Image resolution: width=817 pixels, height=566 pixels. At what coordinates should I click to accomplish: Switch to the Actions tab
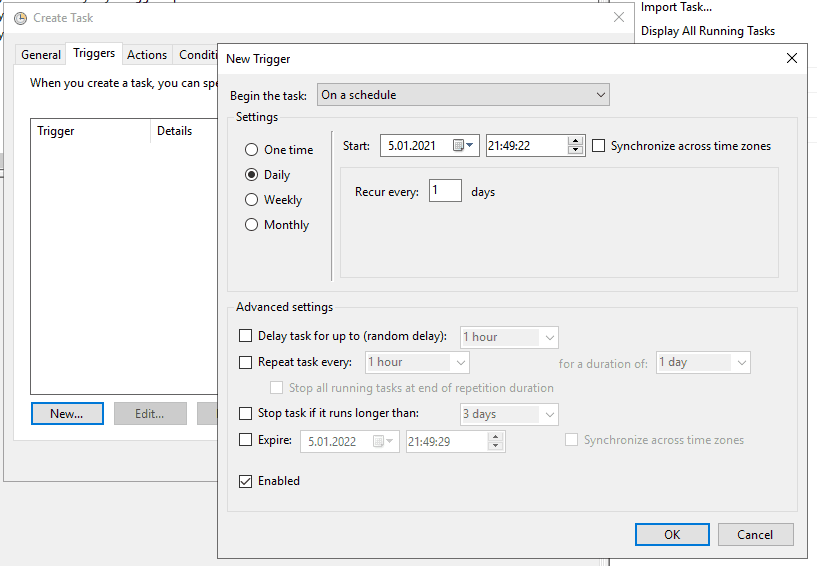[x=147, y=55]
